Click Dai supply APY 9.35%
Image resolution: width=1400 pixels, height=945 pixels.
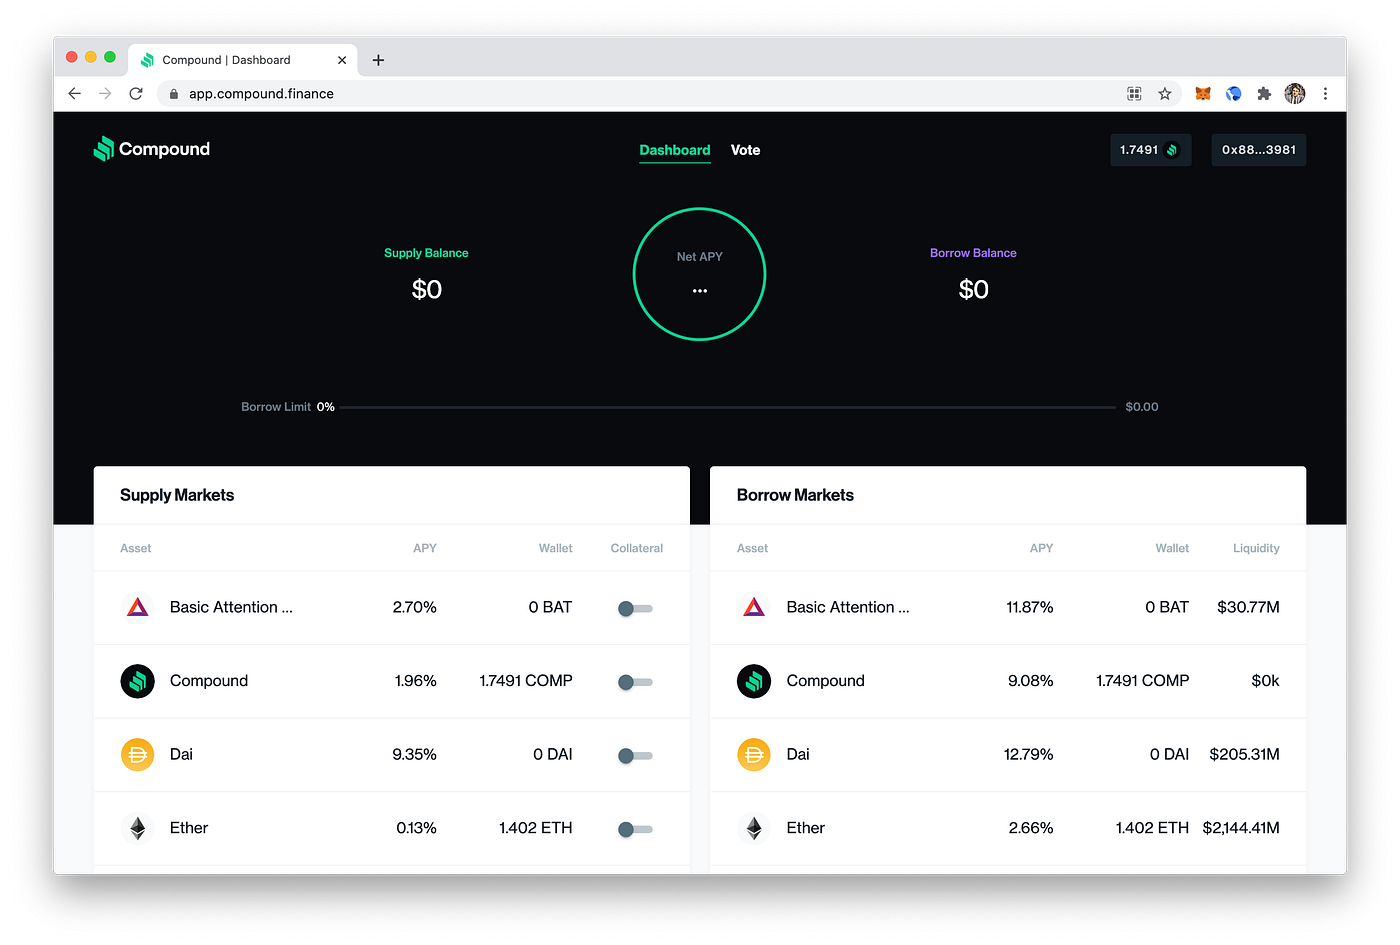pyautogui.click(x=414, y=754)
